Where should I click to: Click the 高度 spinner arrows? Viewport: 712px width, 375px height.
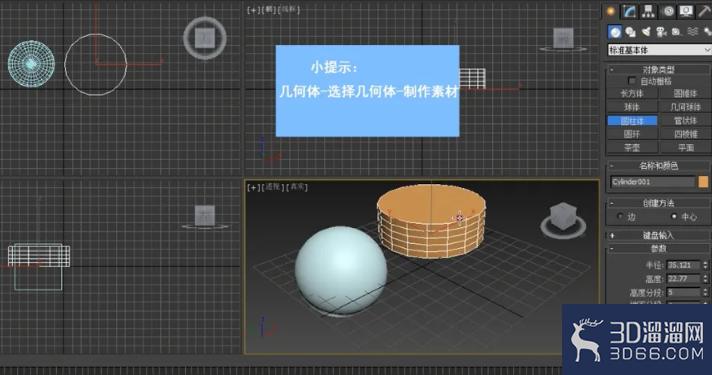click(705, 279)
